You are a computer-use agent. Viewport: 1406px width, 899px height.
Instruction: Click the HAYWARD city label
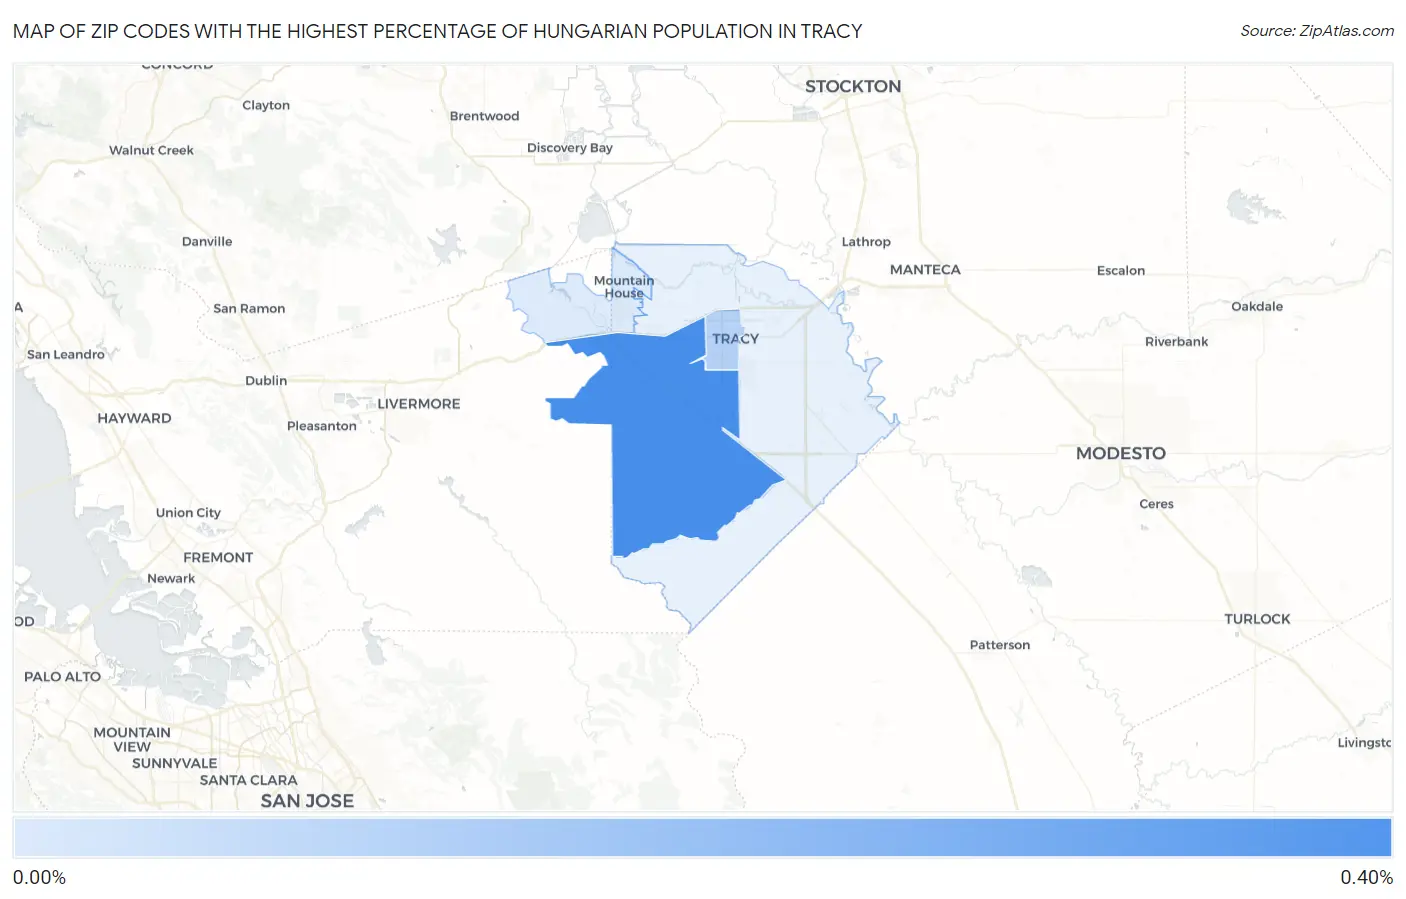click(x=134, y=418)
